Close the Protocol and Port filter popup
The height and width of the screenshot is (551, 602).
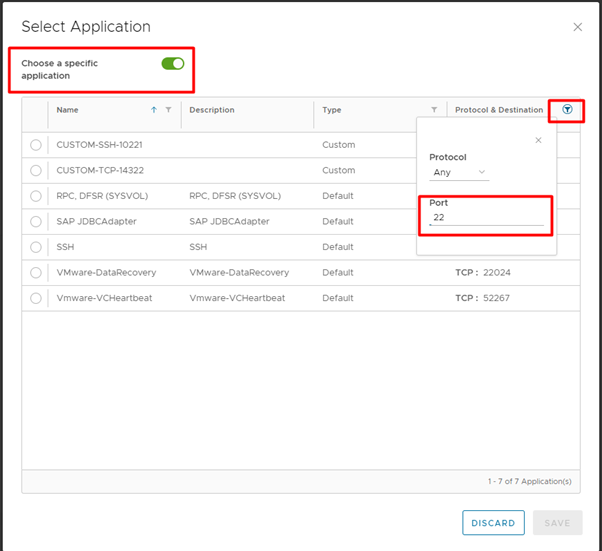tap(538, 140)
